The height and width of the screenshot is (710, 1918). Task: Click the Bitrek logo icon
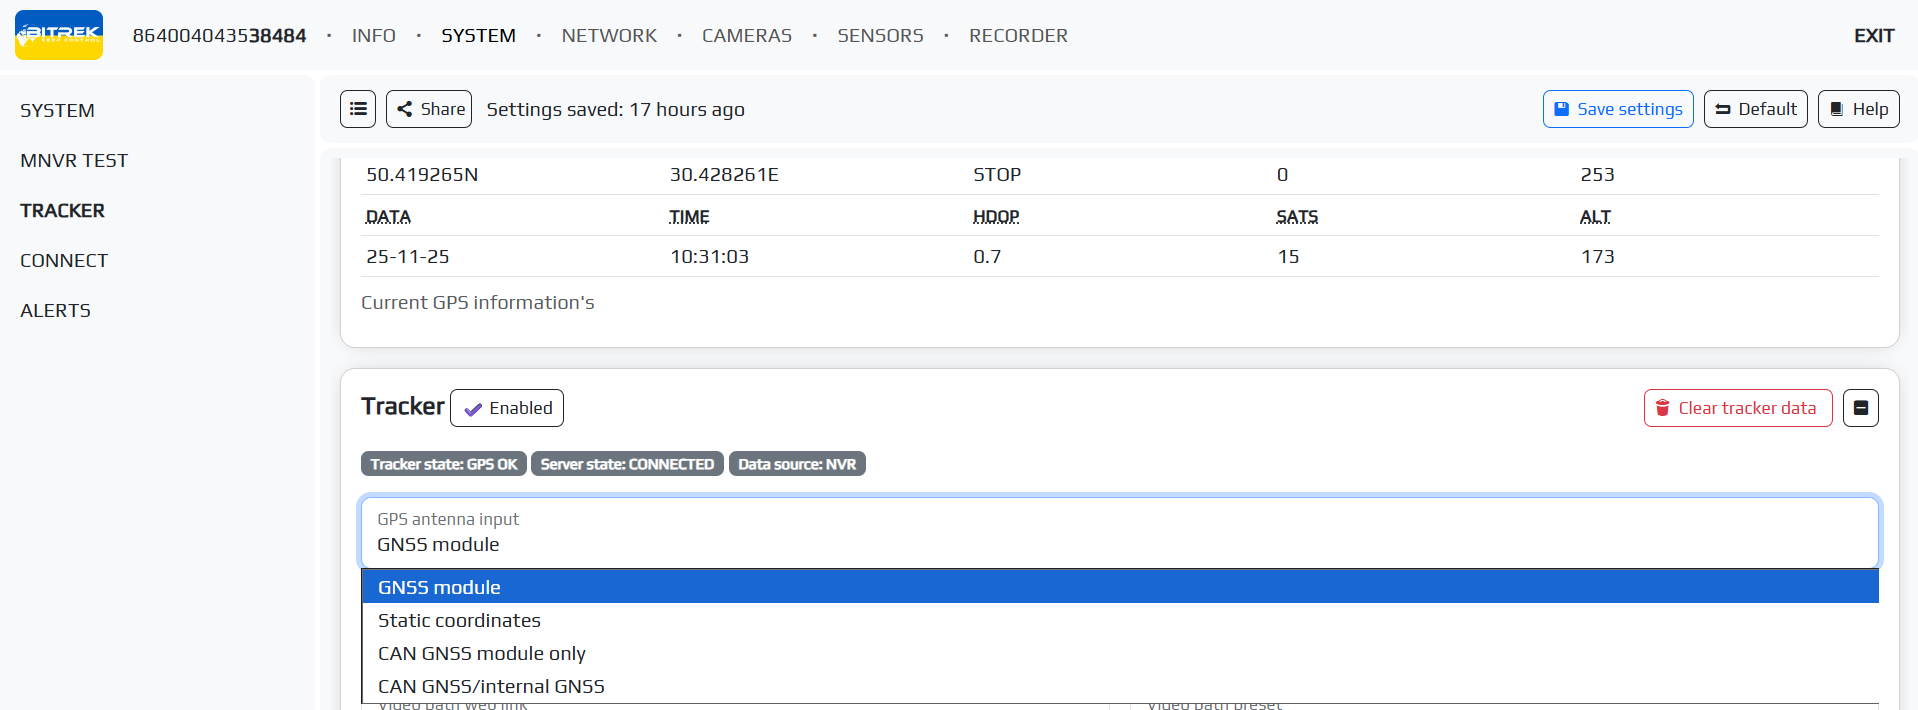click(x=59, y=35)
